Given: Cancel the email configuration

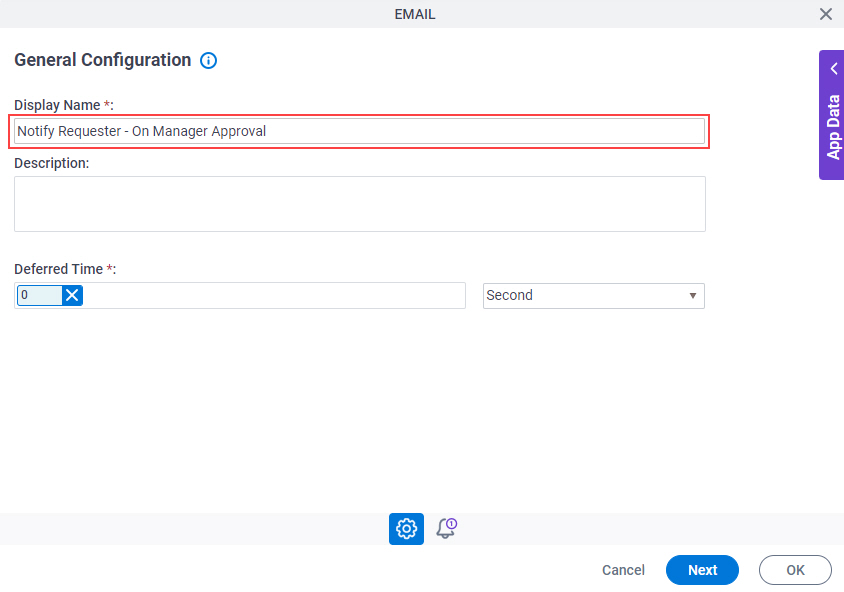Looking at the screenshot, I should click(x=623, y=570).
